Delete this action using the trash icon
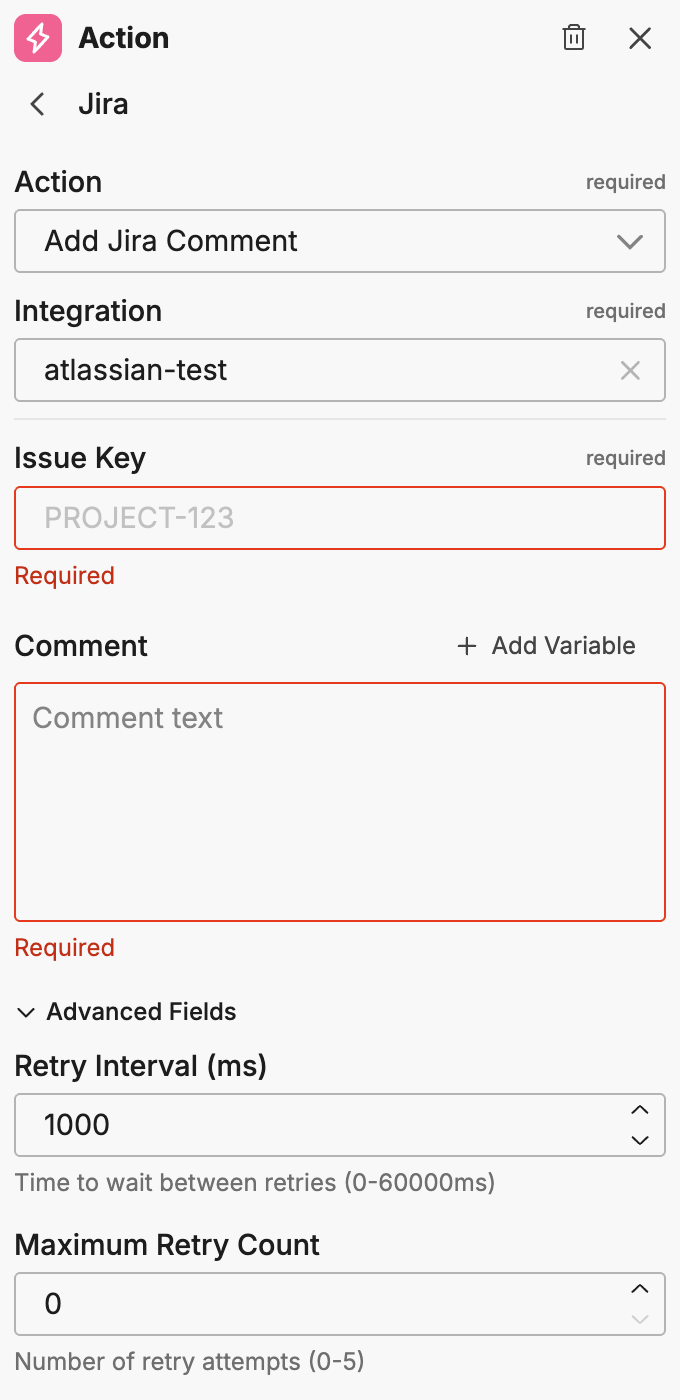The image size is (680, 1400). [x=574, y=38]
